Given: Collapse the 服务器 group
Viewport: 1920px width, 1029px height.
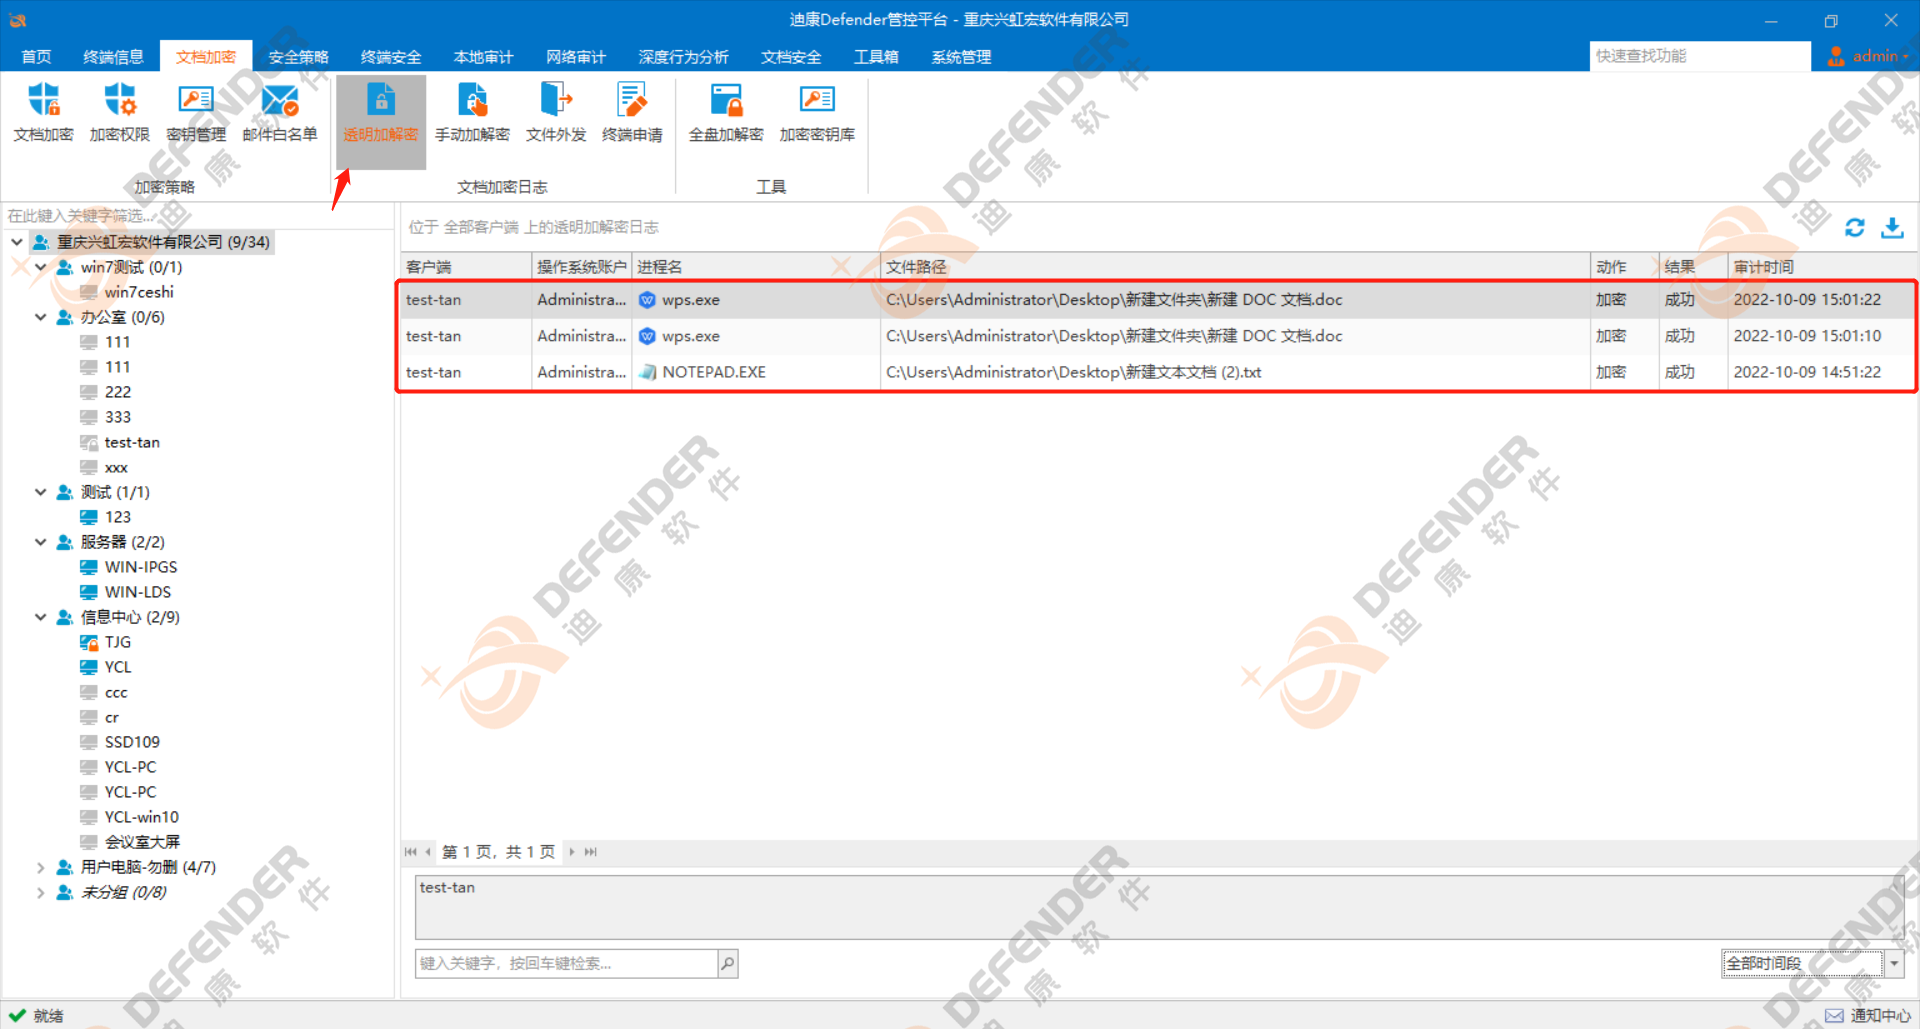Looking at the screenshot, I should (x=41, y=542).
